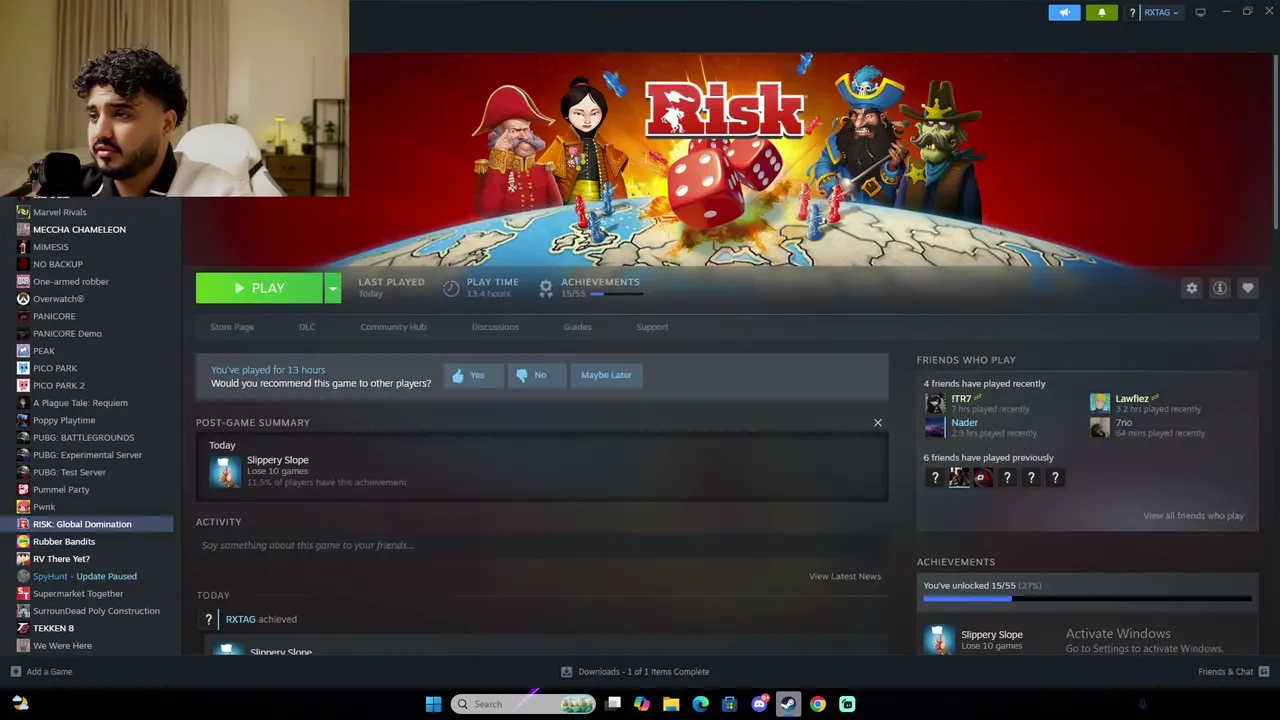The image size is (1280, 720).
Task: Open Discord from the taskbar
Action: (x=759, y=704)
